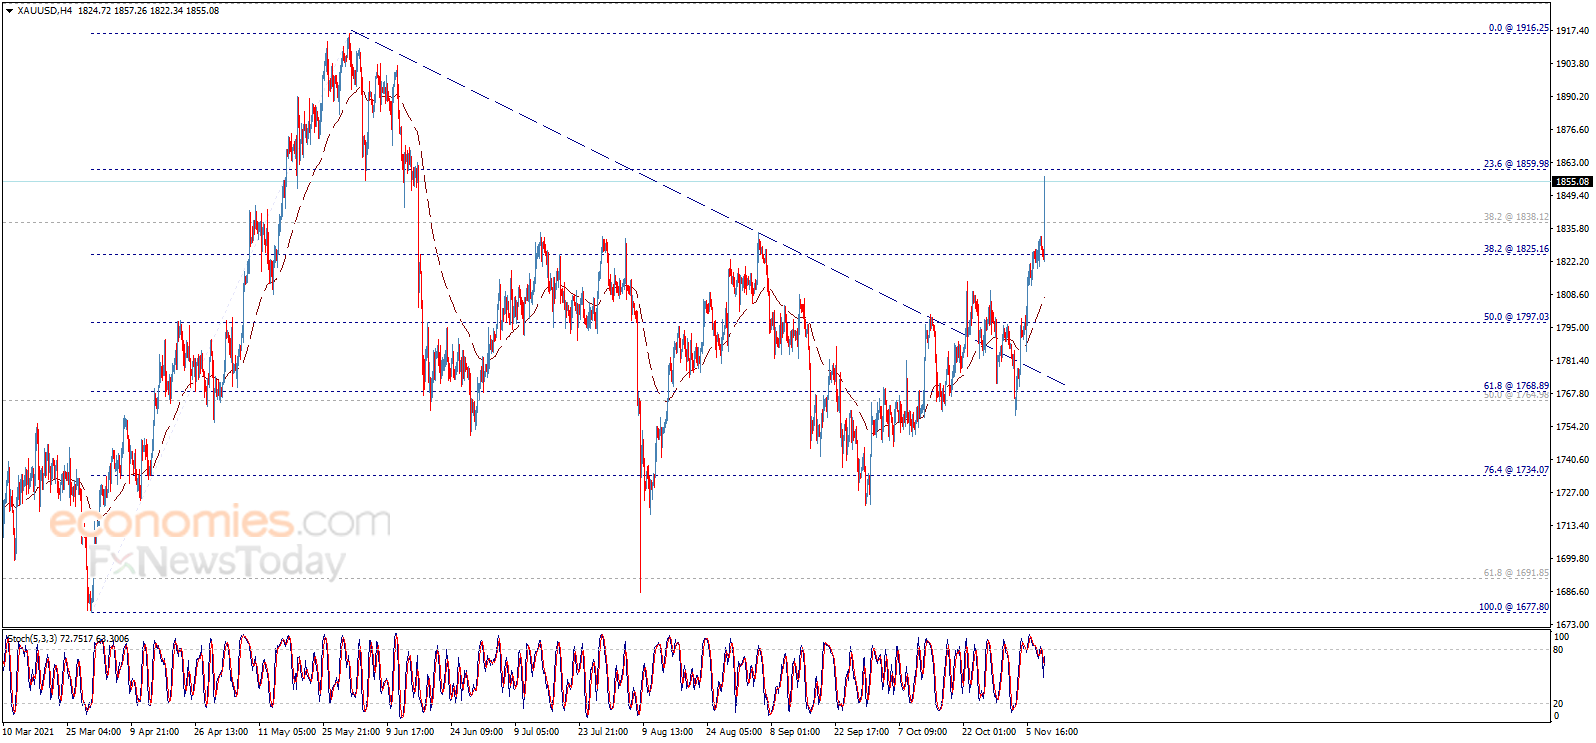Select the Fibonacci label 76.4 @ 1734.07
Viewport: 1596px width, 743px height.
(1516, 470)
